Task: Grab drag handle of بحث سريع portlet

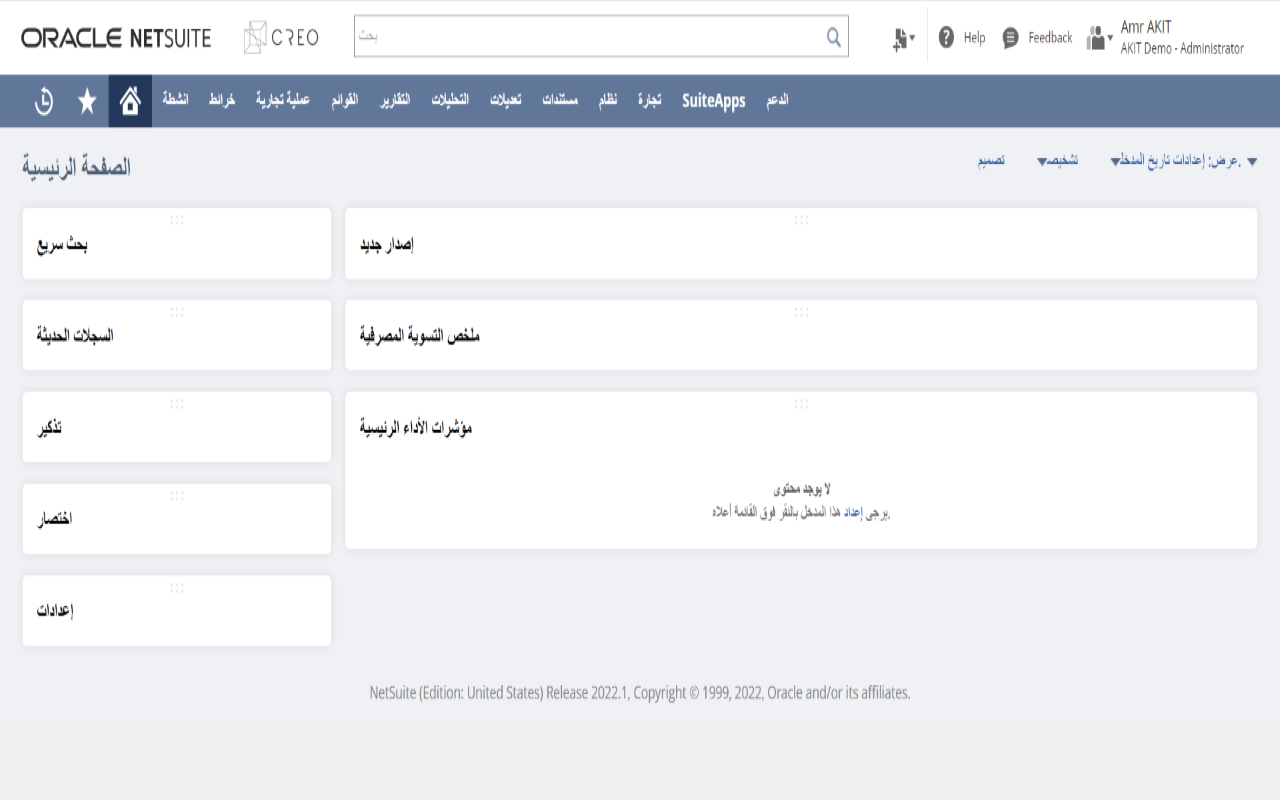Action: [x=177, y=219]
